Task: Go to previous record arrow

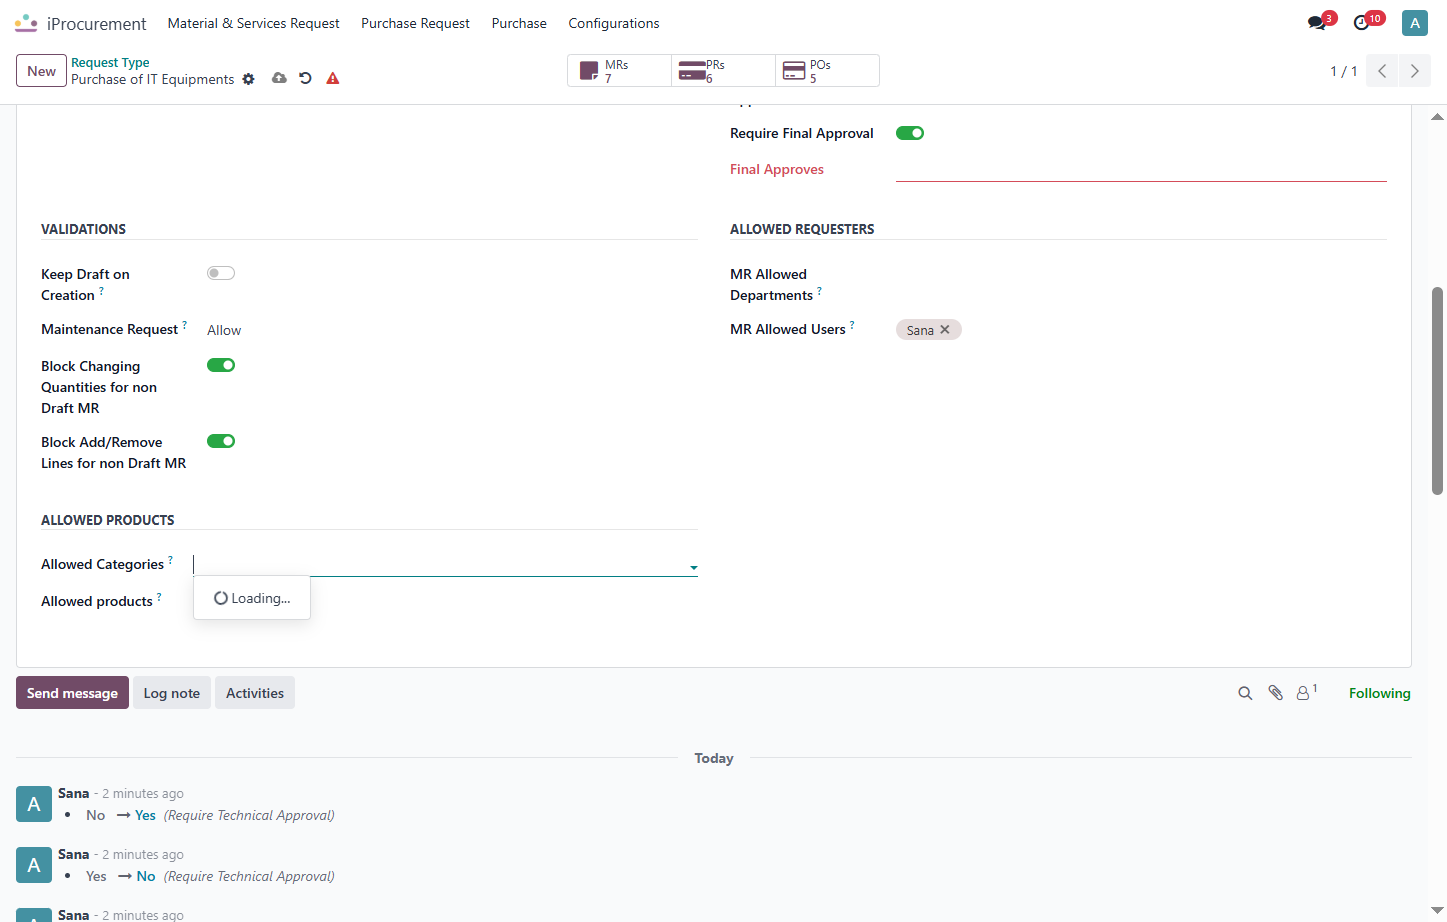Action: pyautogui.click(x=1382, y=71)
